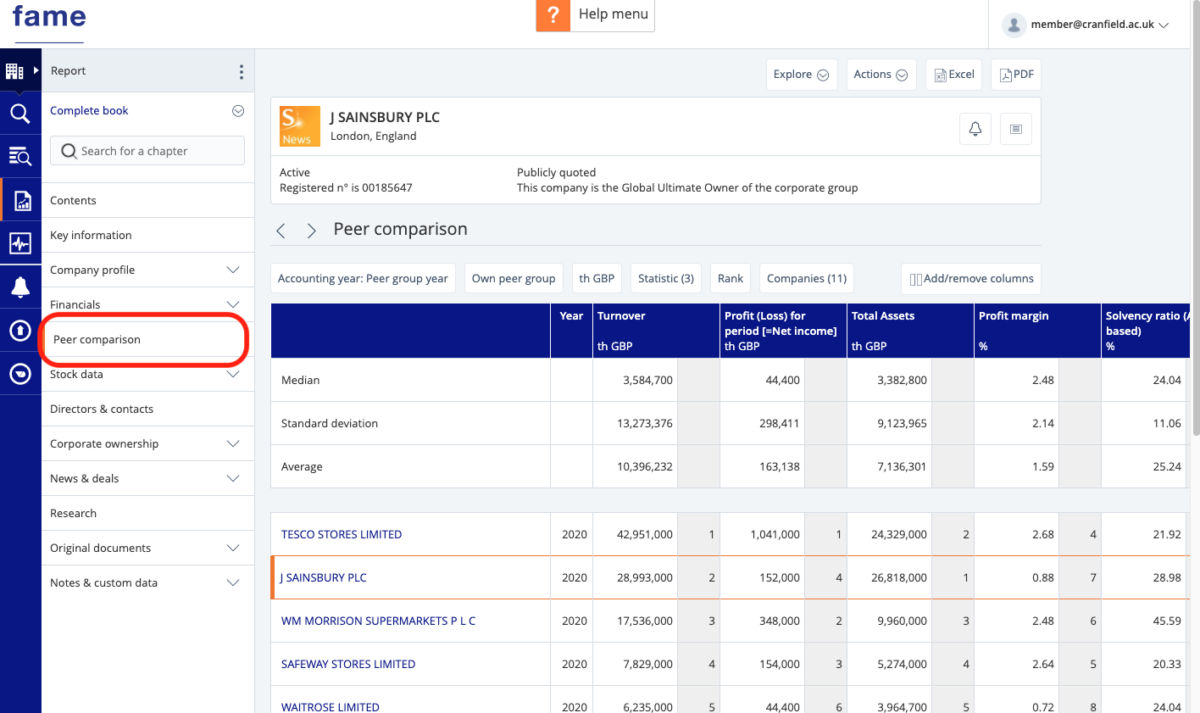This screenshot has width=1200, height=713.
Task: Set a company alert using the bell icon
Action: coord(975,129)
